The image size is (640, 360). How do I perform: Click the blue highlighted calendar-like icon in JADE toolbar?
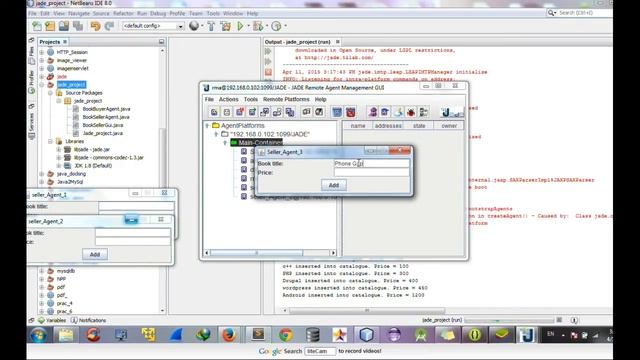click(337, 112)
